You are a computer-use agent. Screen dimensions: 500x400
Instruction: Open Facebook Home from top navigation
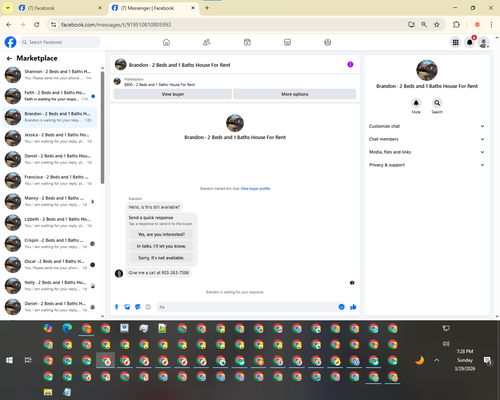point(166,42)
